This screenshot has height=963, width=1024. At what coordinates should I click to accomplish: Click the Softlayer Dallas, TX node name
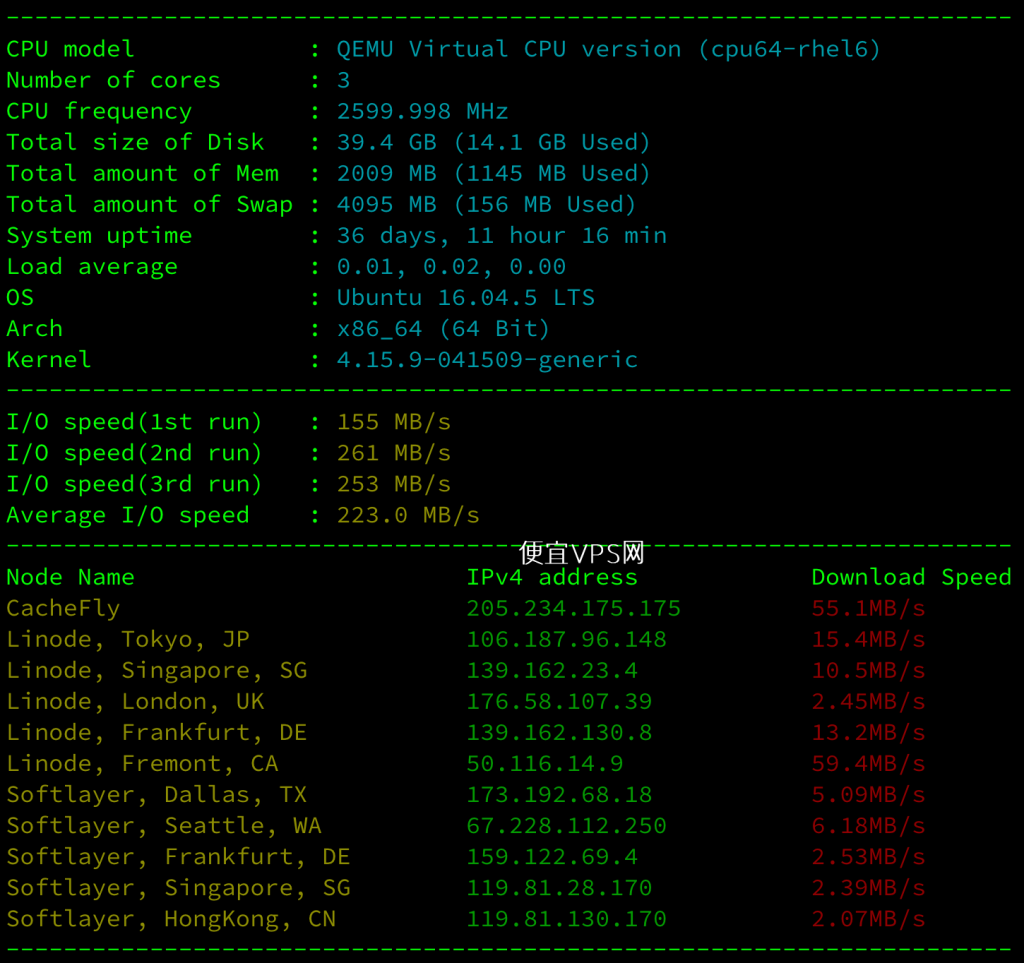point(157,795)
